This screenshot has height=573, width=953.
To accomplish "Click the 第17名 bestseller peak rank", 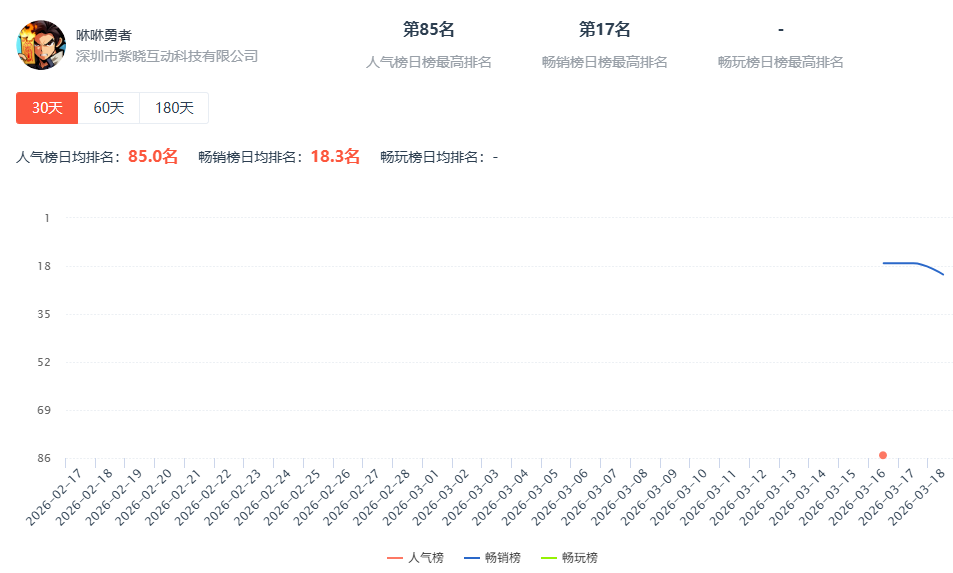I will point(604,30).
